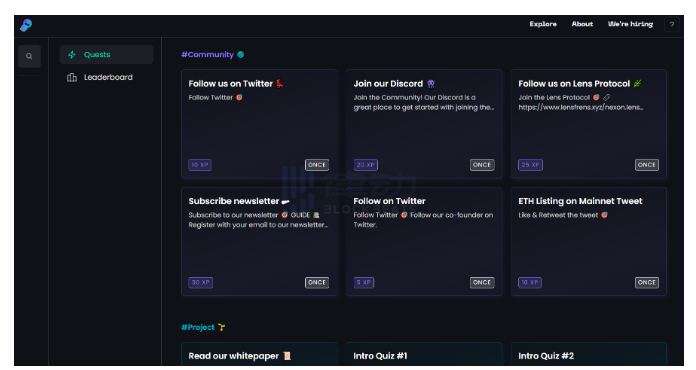Image resolution: width=696 pixels, height=370 pixels.
Task: Open the Subscribe newsletter quest card
Action: click(x=259, y=241)
